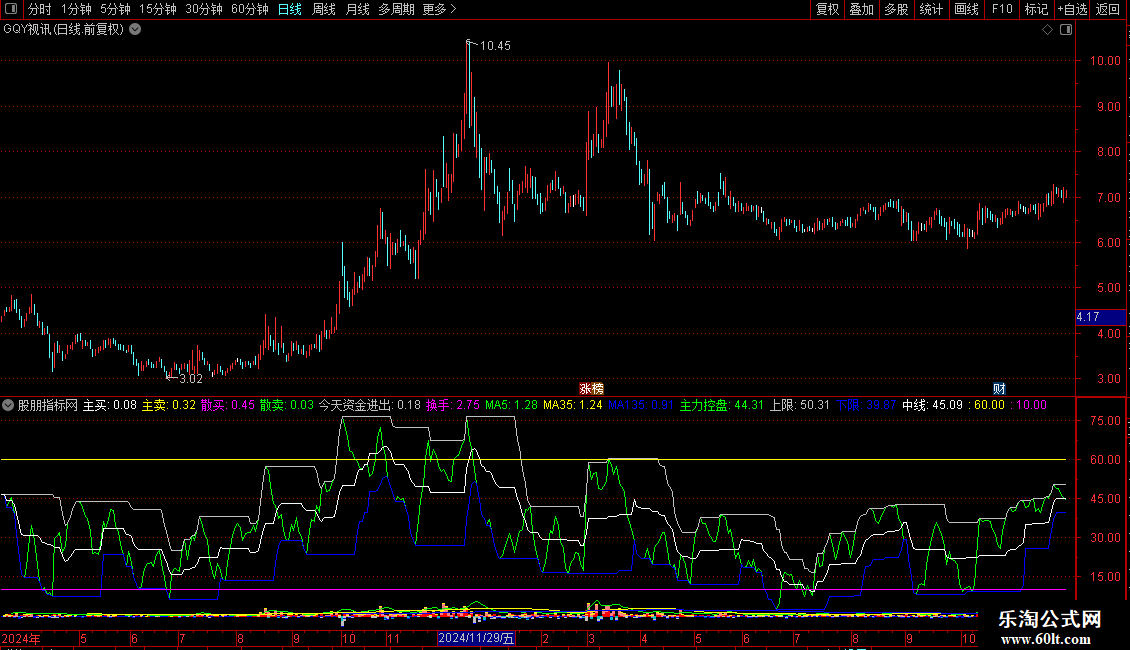Toggle the sidebar panel icon at top-left
The width and height of the screenshot is (1130, 650).
tap(11, 9)
